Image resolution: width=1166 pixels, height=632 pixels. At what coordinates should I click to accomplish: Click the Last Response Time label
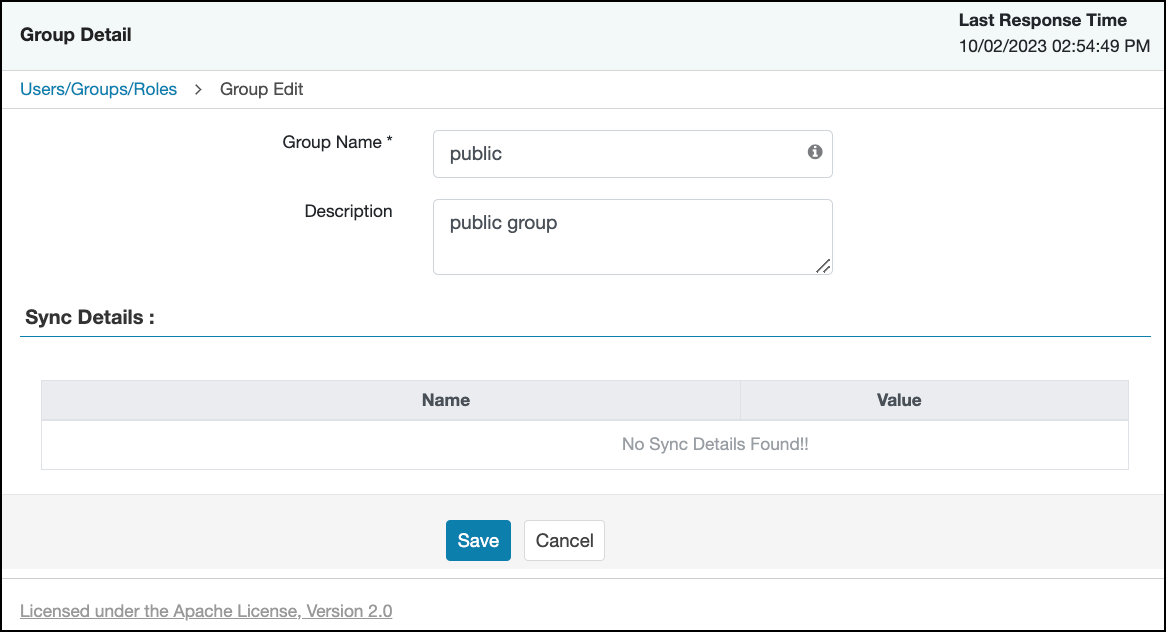1042,20
